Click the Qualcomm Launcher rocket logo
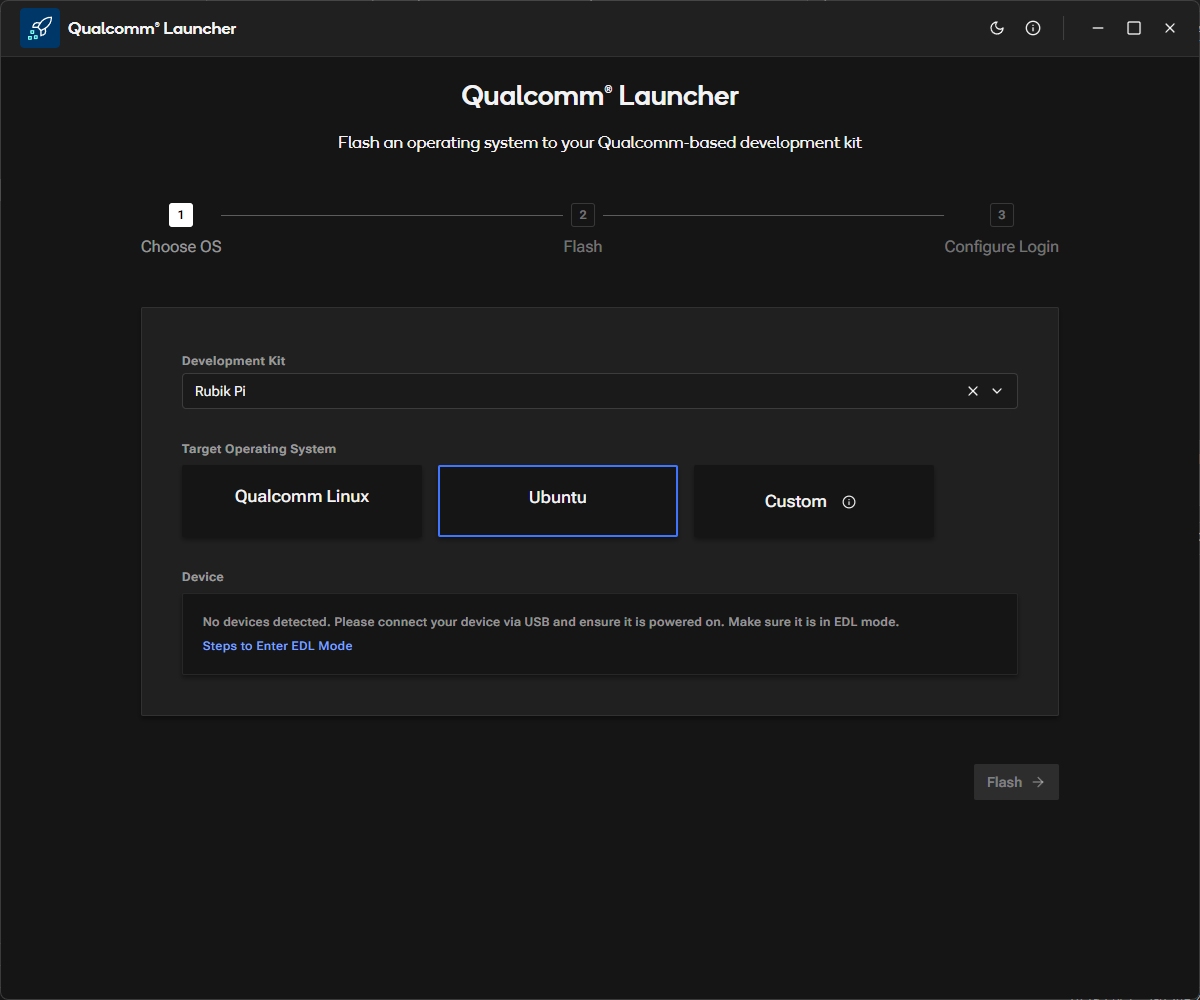 pyautogui.click(x=40, y=28)
